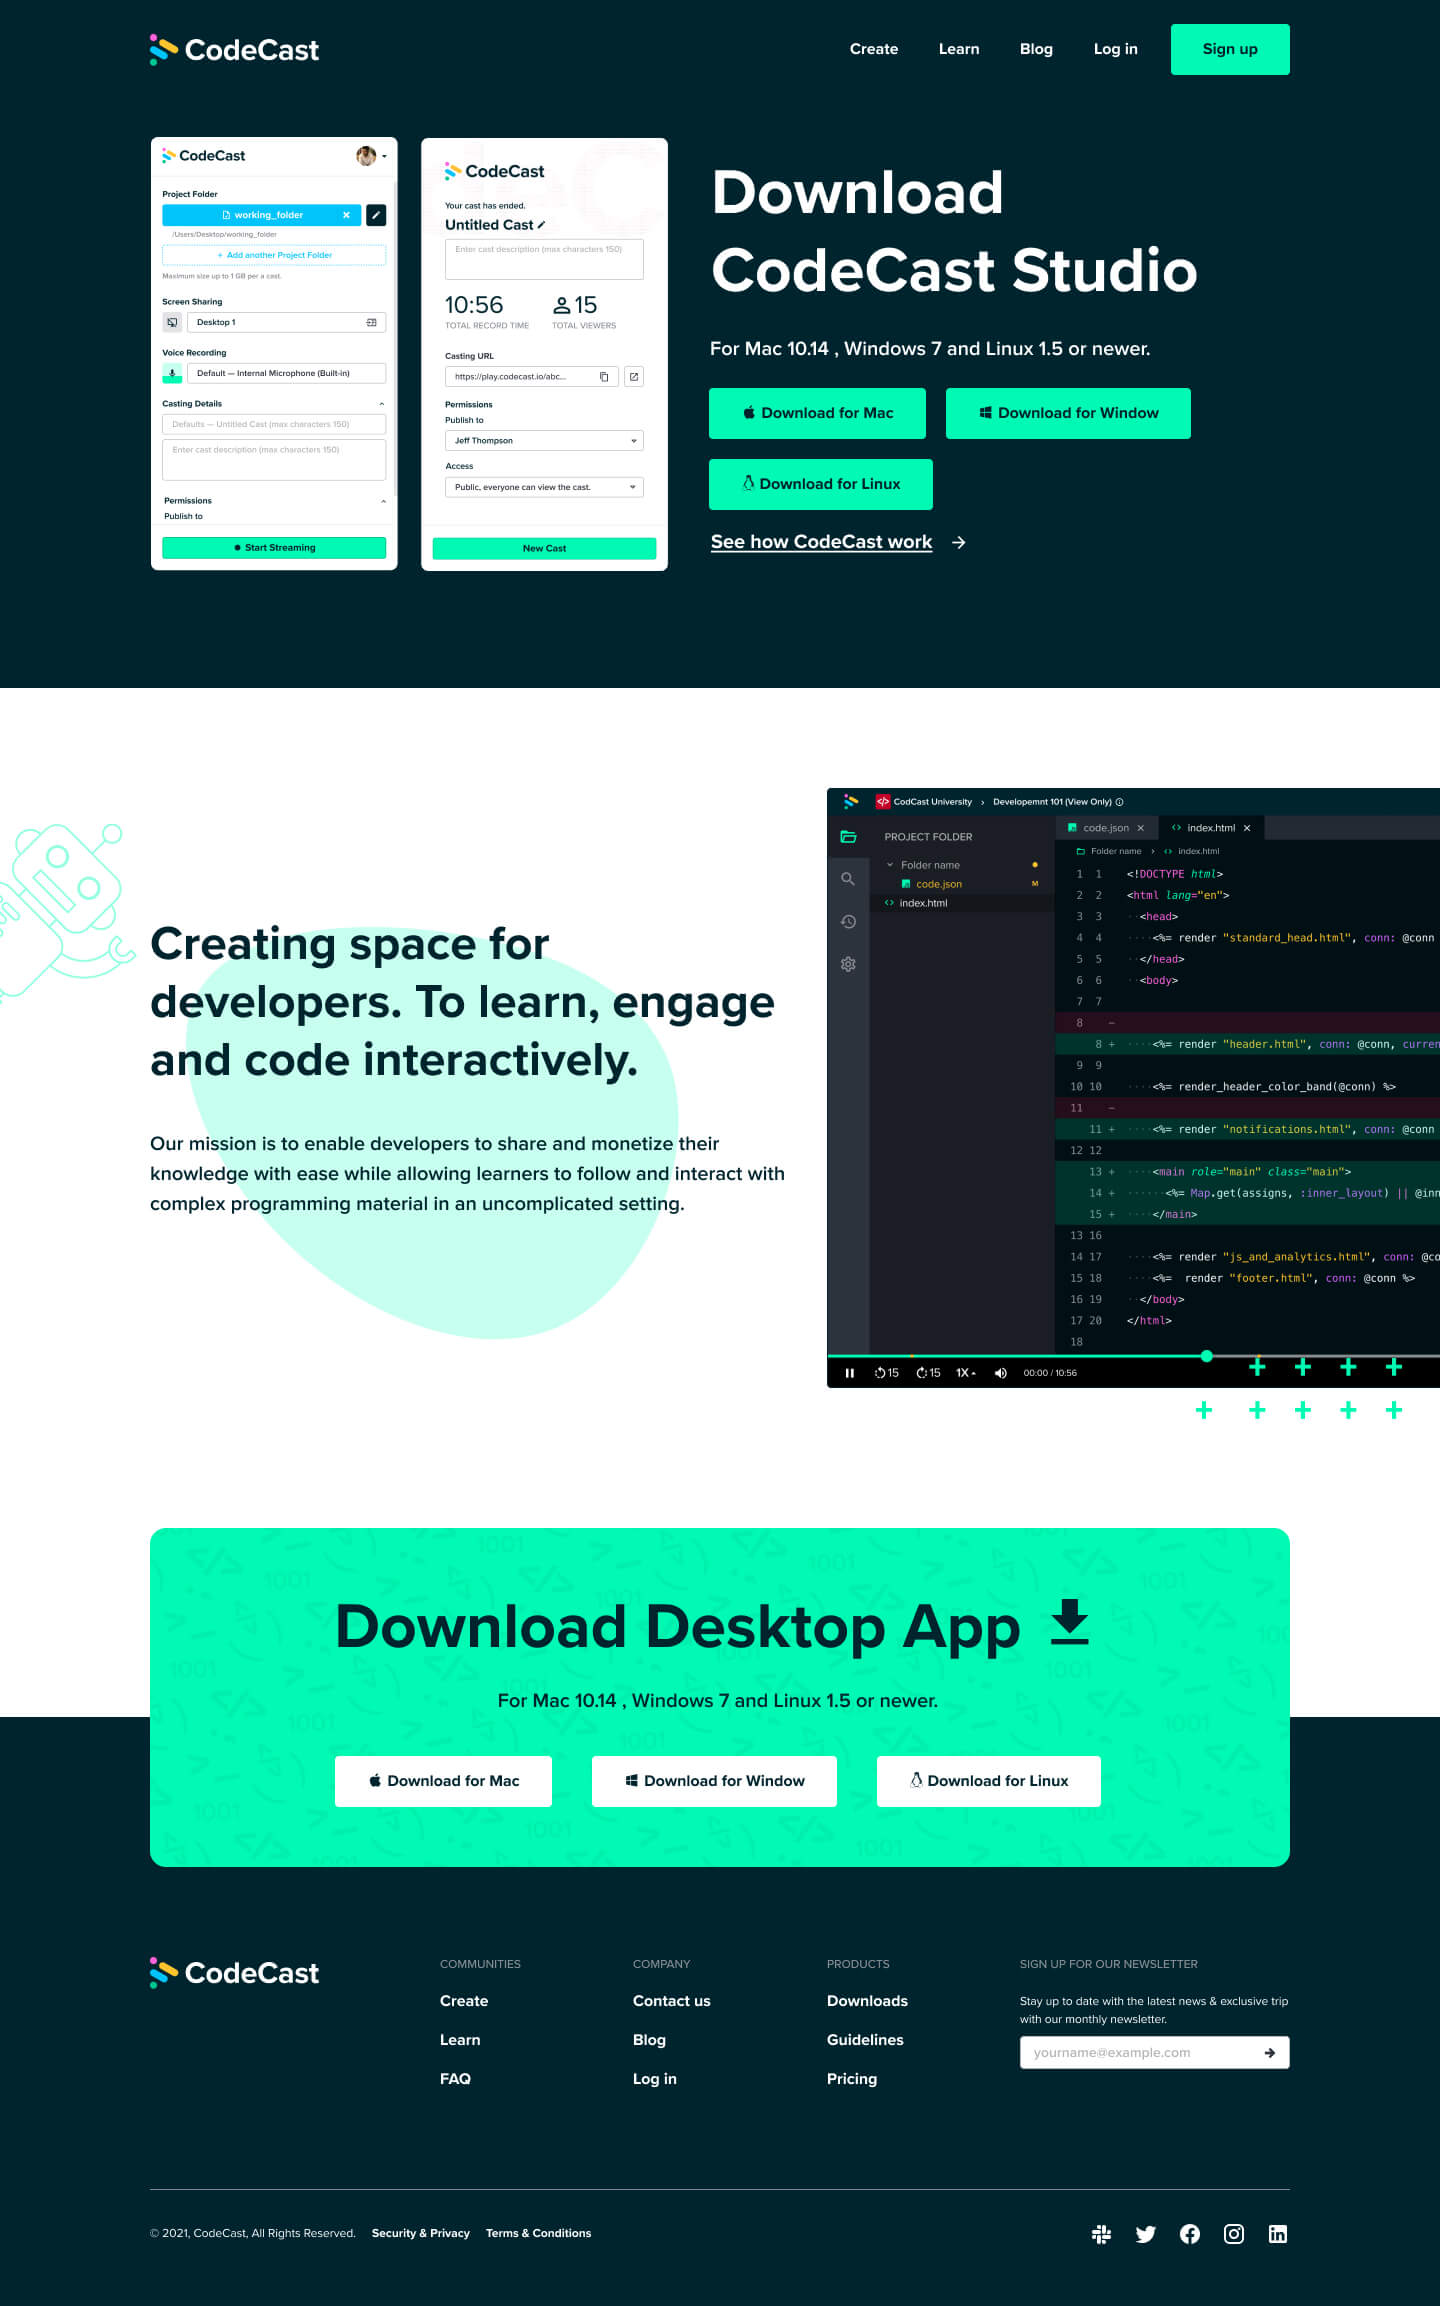Open the Learn menu in top navigation

click(958, 49)
